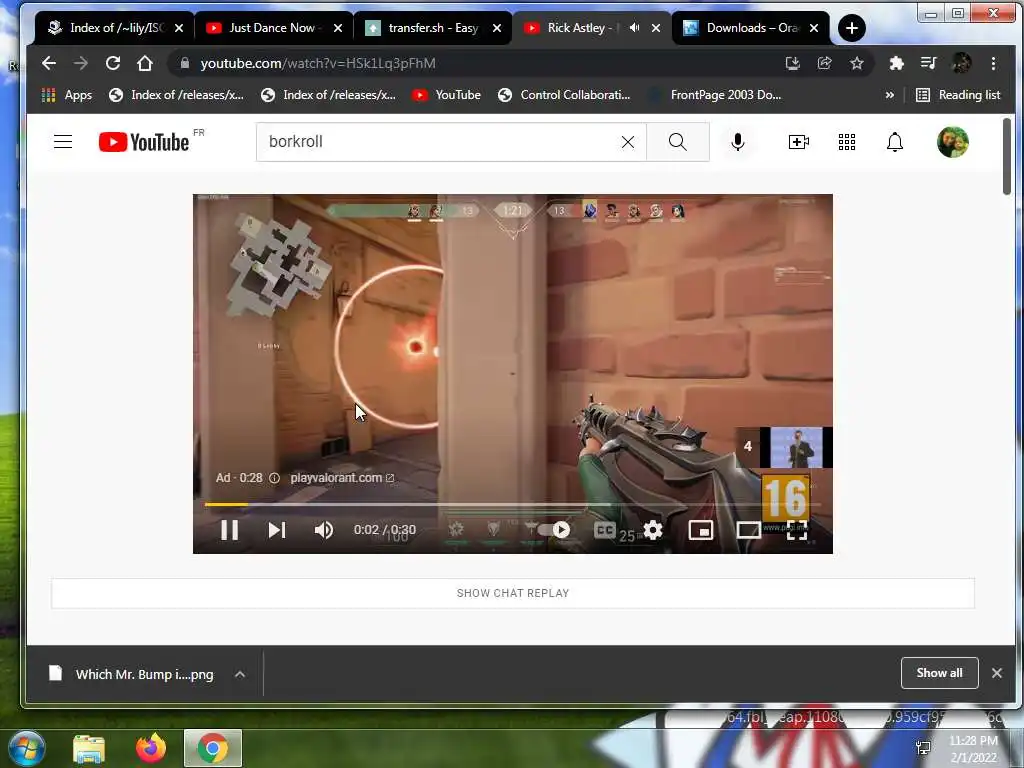Screen dimensions: 1024x768
Task: Close the Just Dance Now tab
Action: point(338,27)
